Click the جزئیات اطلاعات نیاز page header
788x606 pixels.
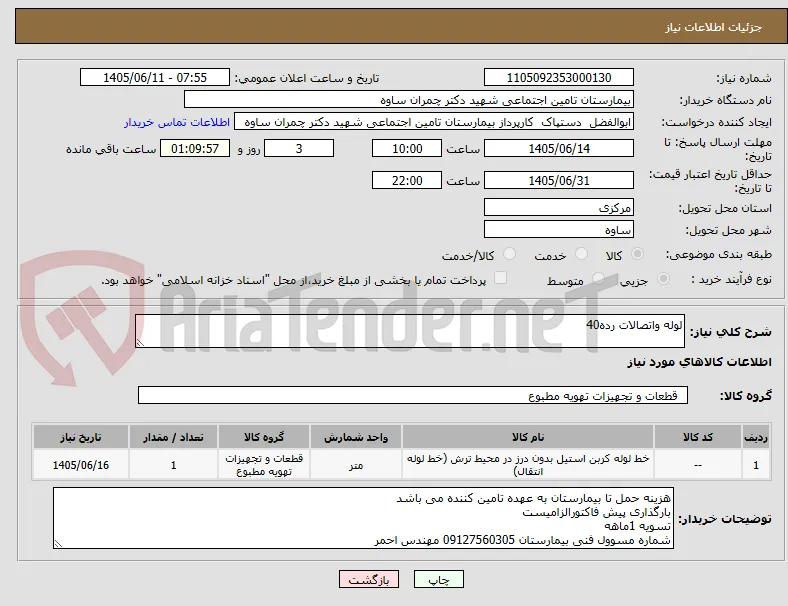(x=714, y=27)
